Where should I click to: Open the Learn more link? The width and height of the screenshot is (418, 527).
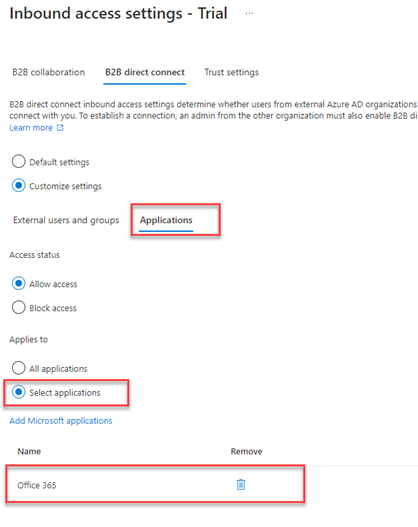click(x=31, y=128)
